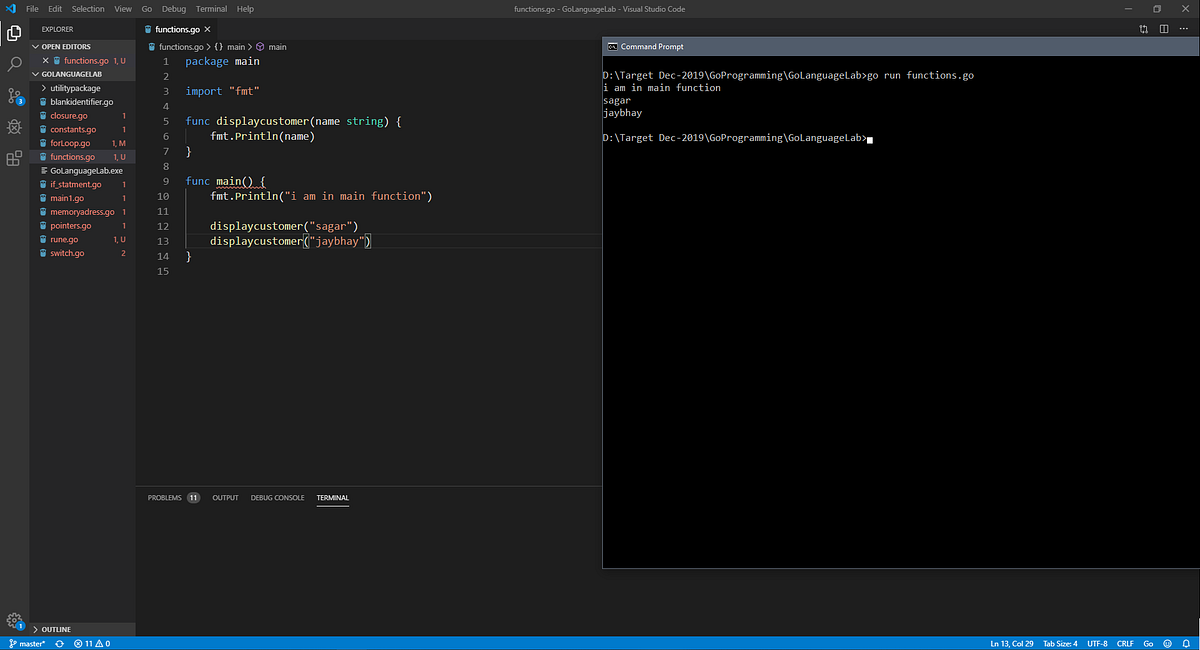Click the Synchronize Changes status icon
This screenshot has width=1200, height=650.
point(60,644)
